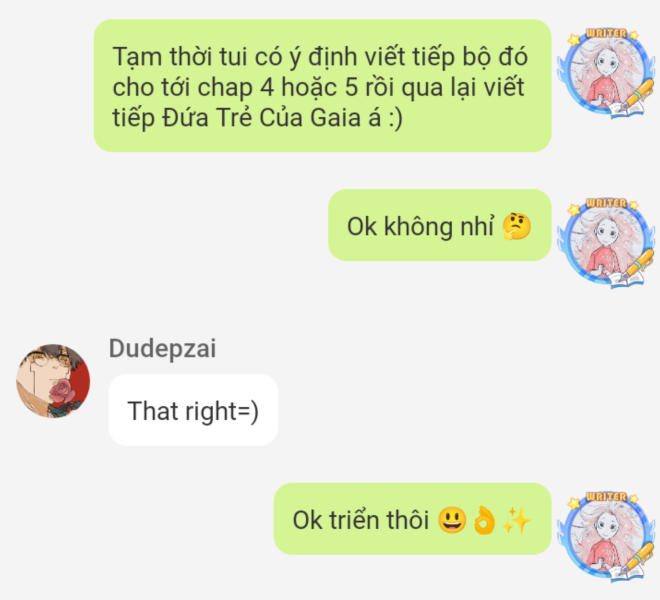Screen dimensions: 660x600
Task: Click the thinking face emoji
Action: pyautogui.click(x=517, y=226)
